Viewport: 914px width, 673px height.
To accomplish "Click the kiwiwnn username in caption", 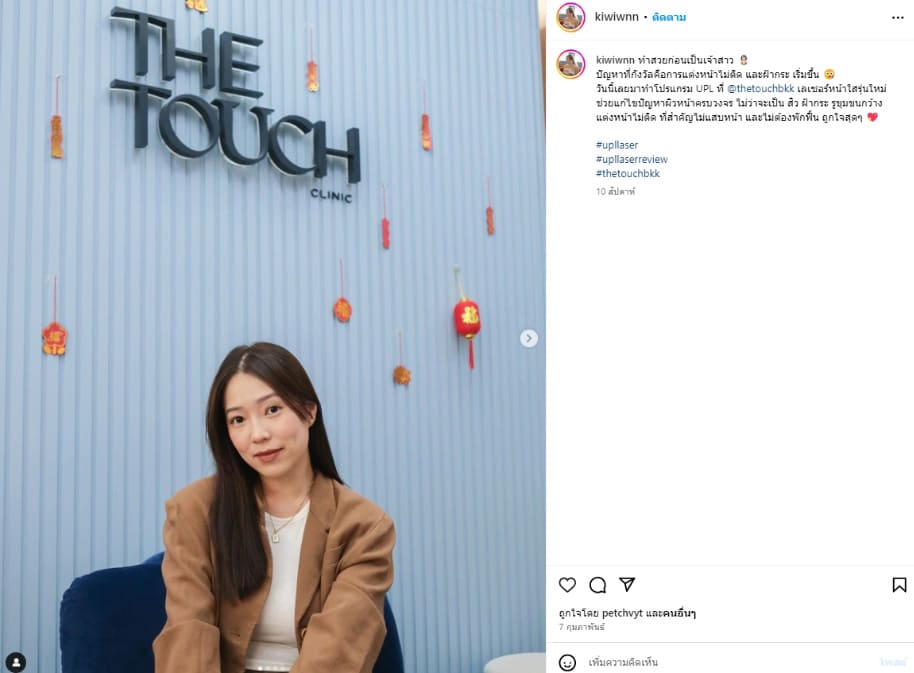I will coord(615,60).
